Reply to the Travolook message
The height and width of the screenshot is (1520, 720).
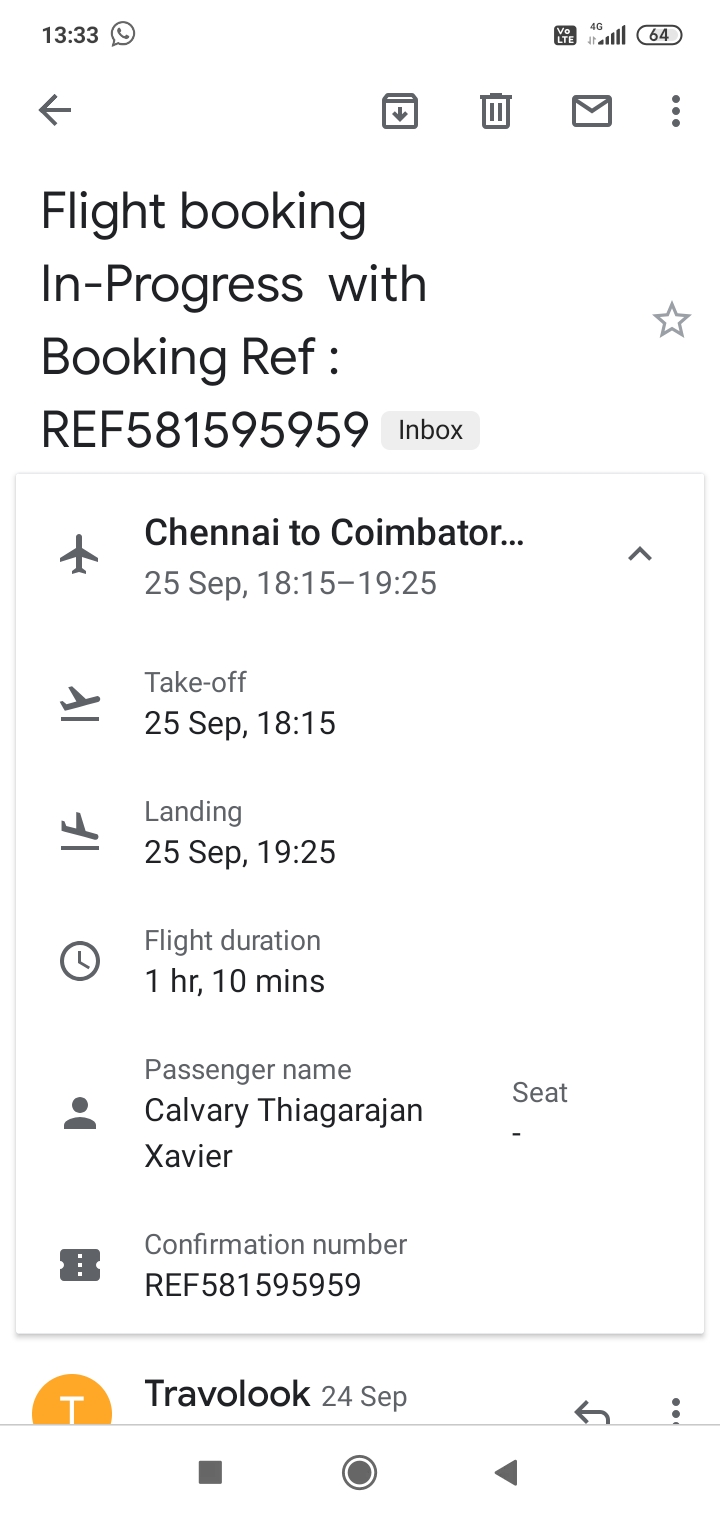coord(592,1411)
